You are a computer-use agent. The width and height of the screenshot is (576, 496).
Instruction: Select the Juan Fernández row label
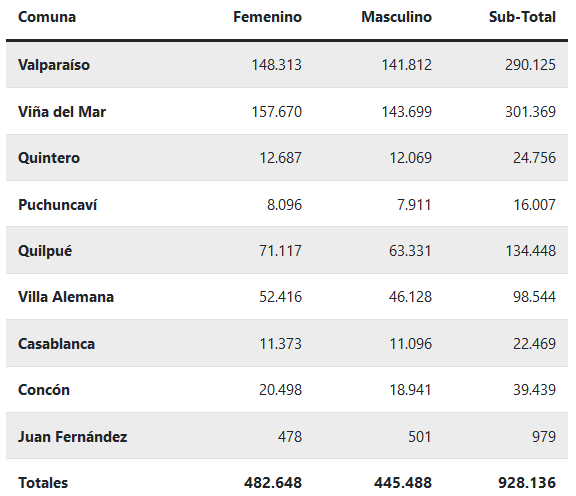click(72, 437)
